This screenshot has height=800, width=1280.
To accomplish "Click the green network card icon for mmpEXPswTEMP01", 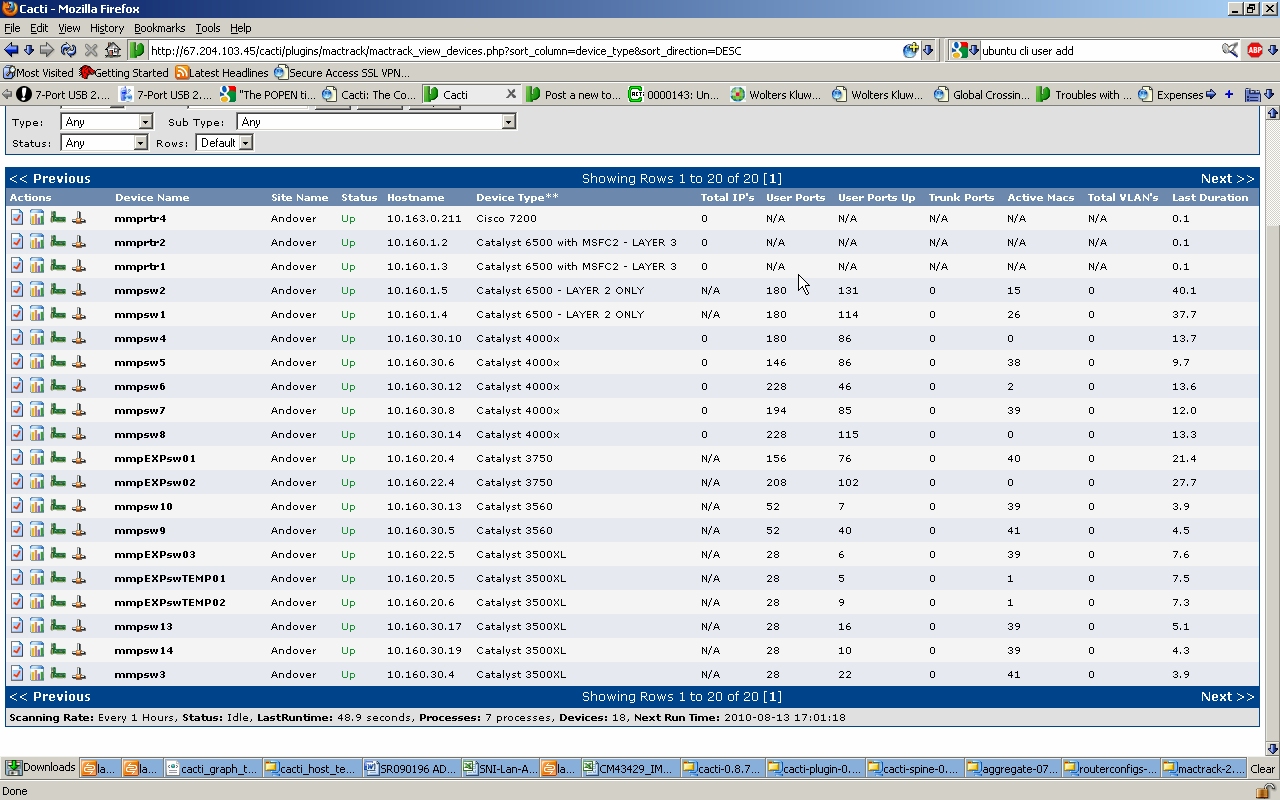I will [x=58, y=578].
